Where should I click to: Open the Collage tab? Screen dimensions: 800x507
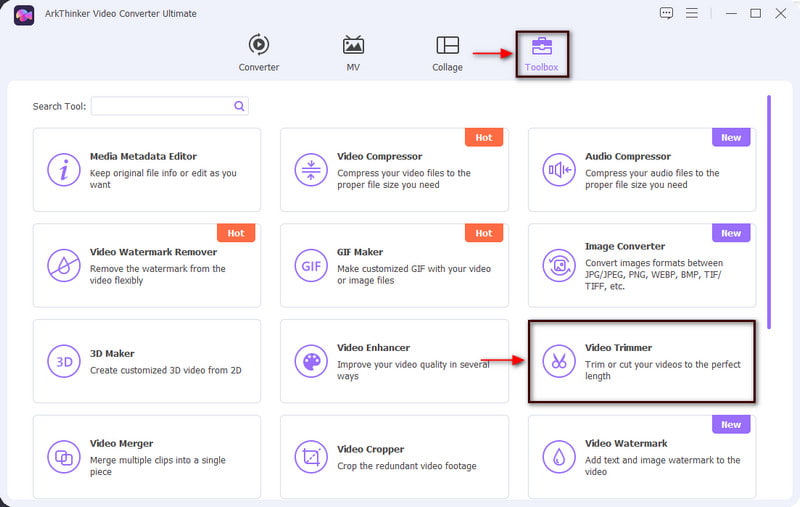[x=447, y=53]
